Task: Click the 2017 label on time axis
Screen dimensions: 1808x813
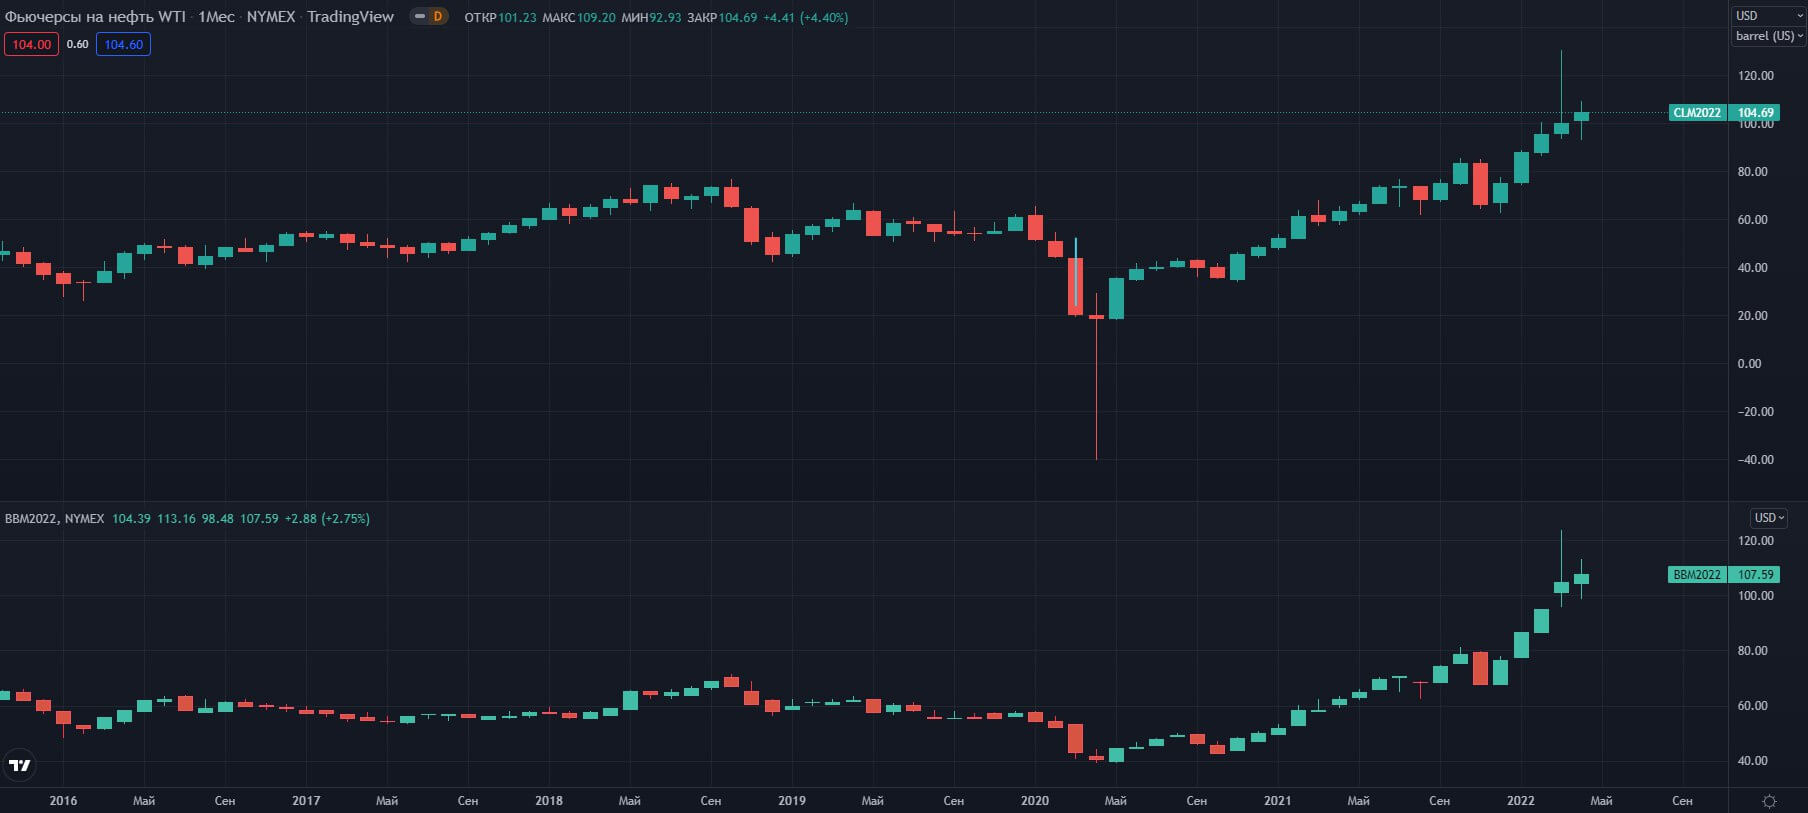Action: pyautogui.click(x=306, y=801)
